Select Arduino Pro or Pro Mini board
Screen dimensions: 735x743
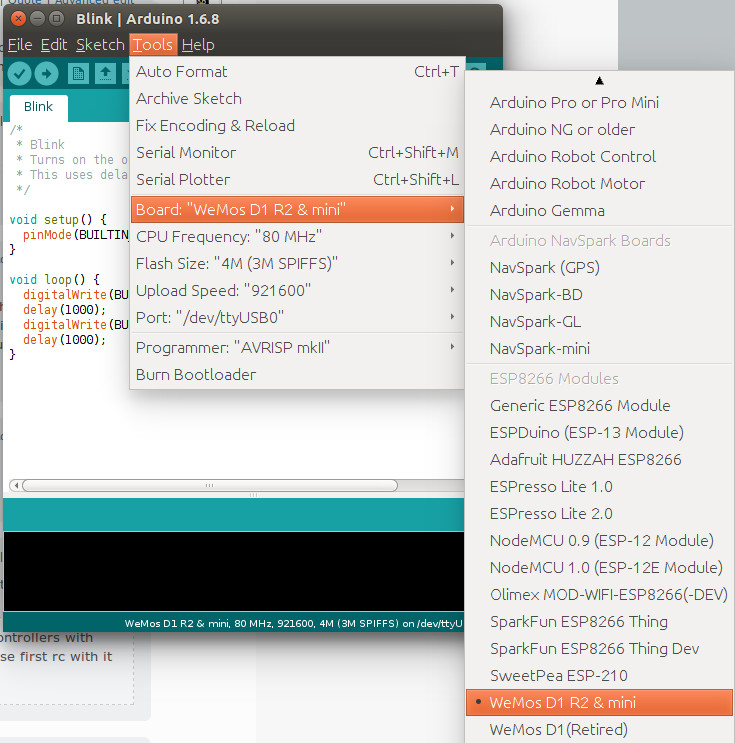(599, 102)
